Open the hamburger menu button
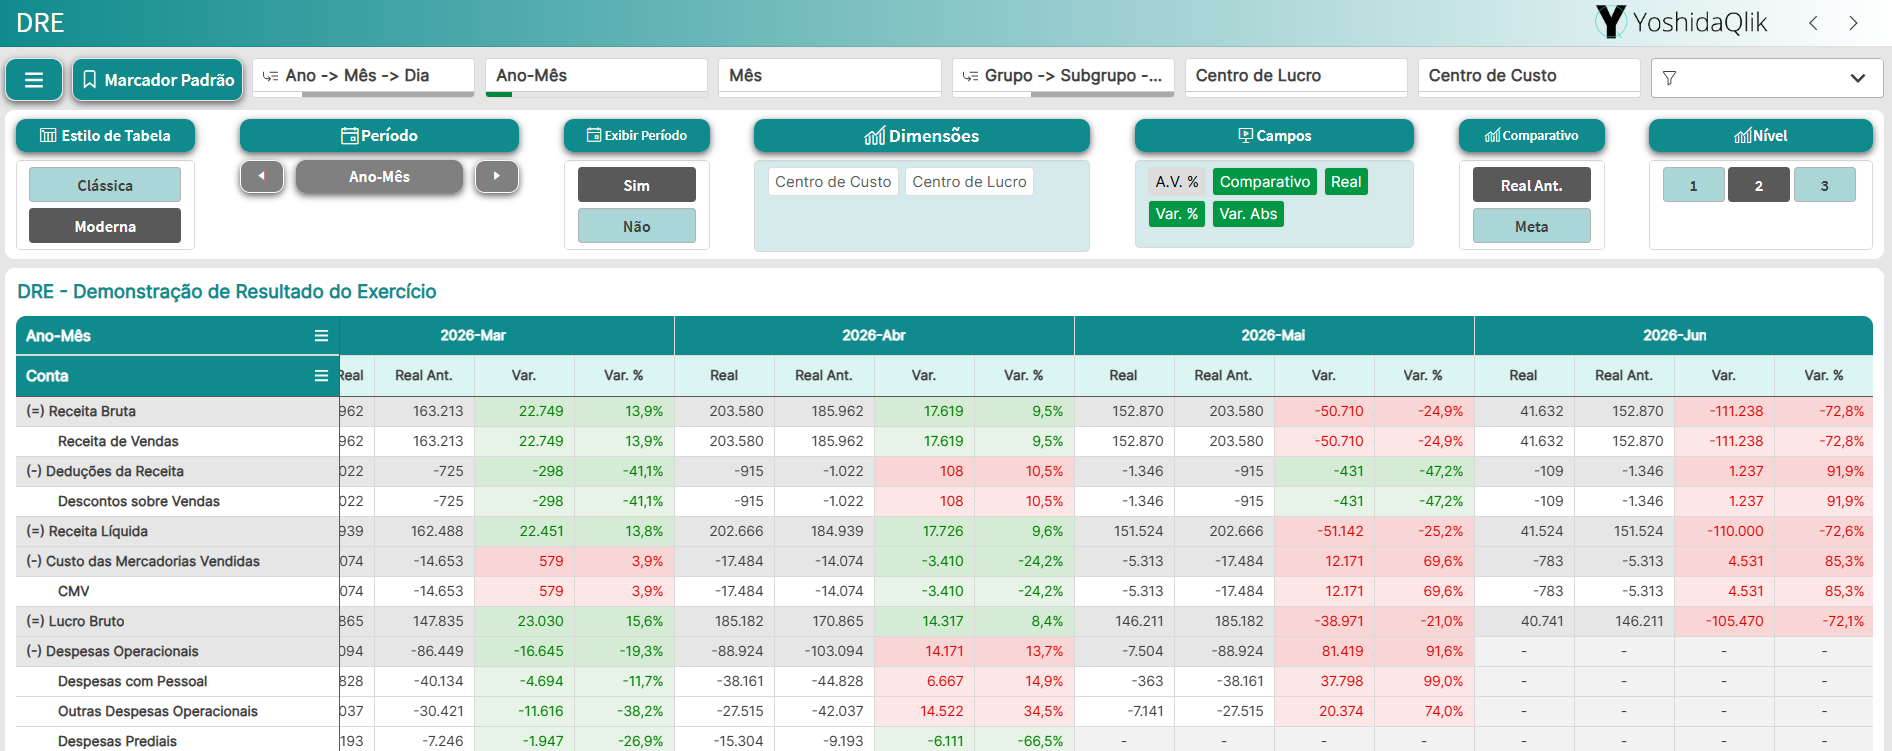 tap(34, 80)
